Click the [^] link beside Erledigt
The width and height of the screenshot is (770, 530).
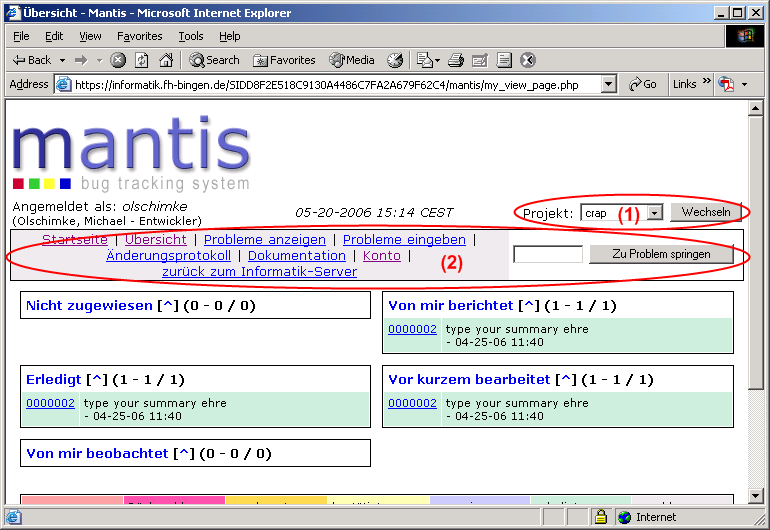(97, 380)
